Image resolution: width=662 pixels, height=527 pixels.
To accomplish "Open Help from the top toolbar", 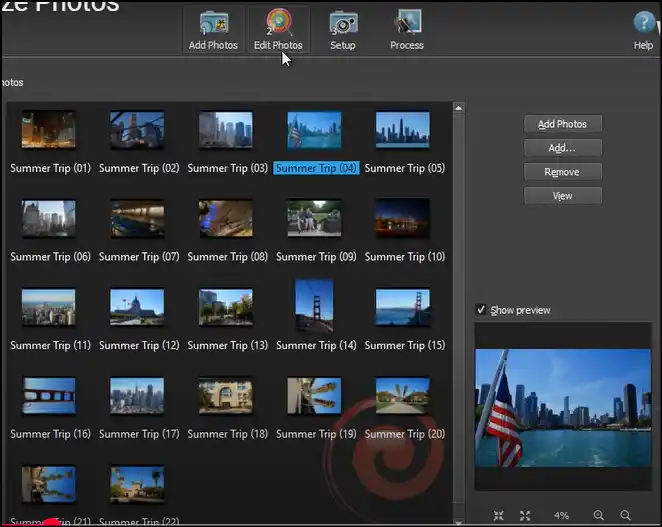I will click(643, 30).
